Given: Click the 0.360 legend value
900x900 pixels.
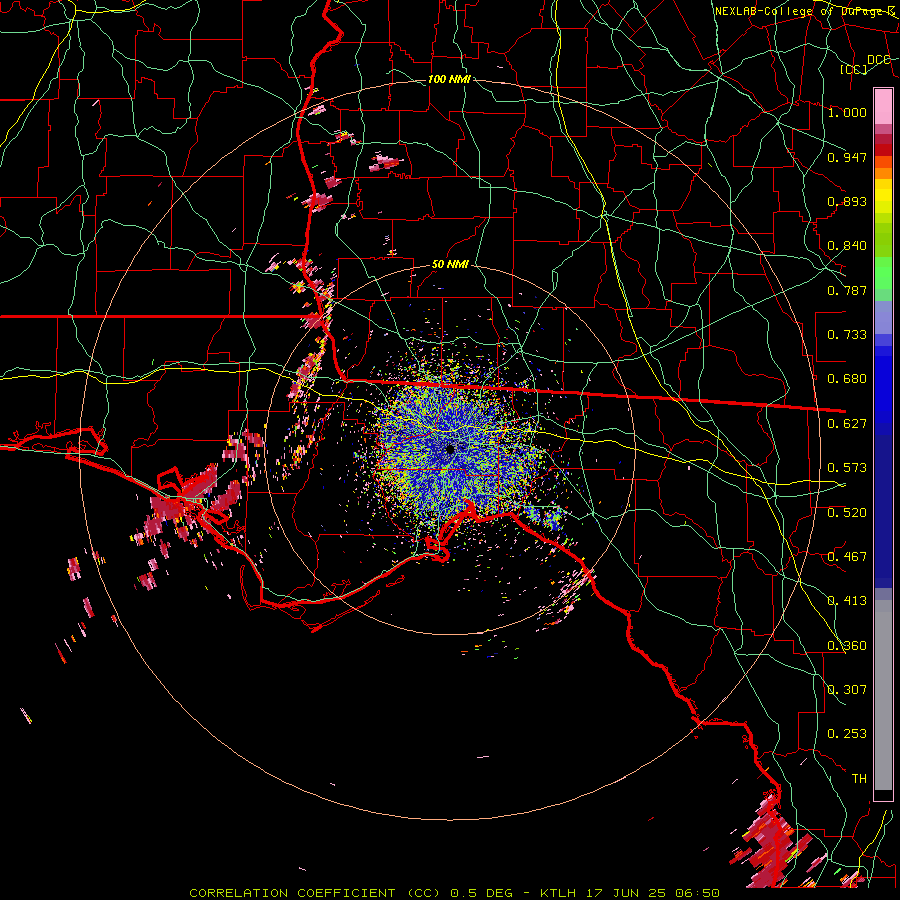Looking at the screenshot, I should [847, 646].
